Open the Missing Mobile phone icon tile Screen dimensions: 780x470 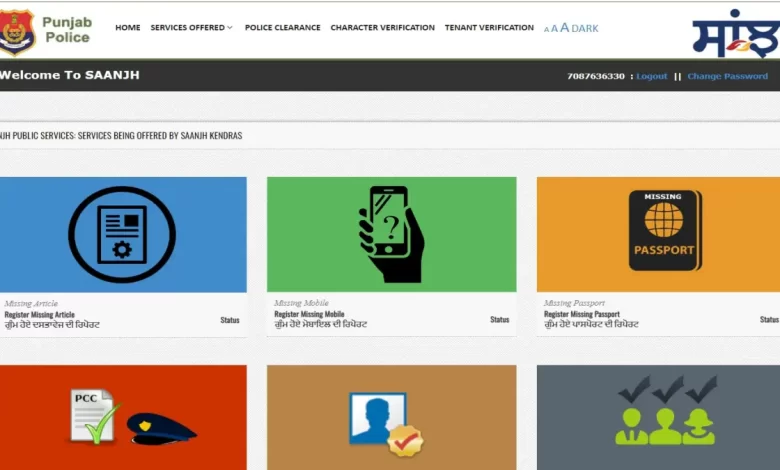tap(391, 234)
